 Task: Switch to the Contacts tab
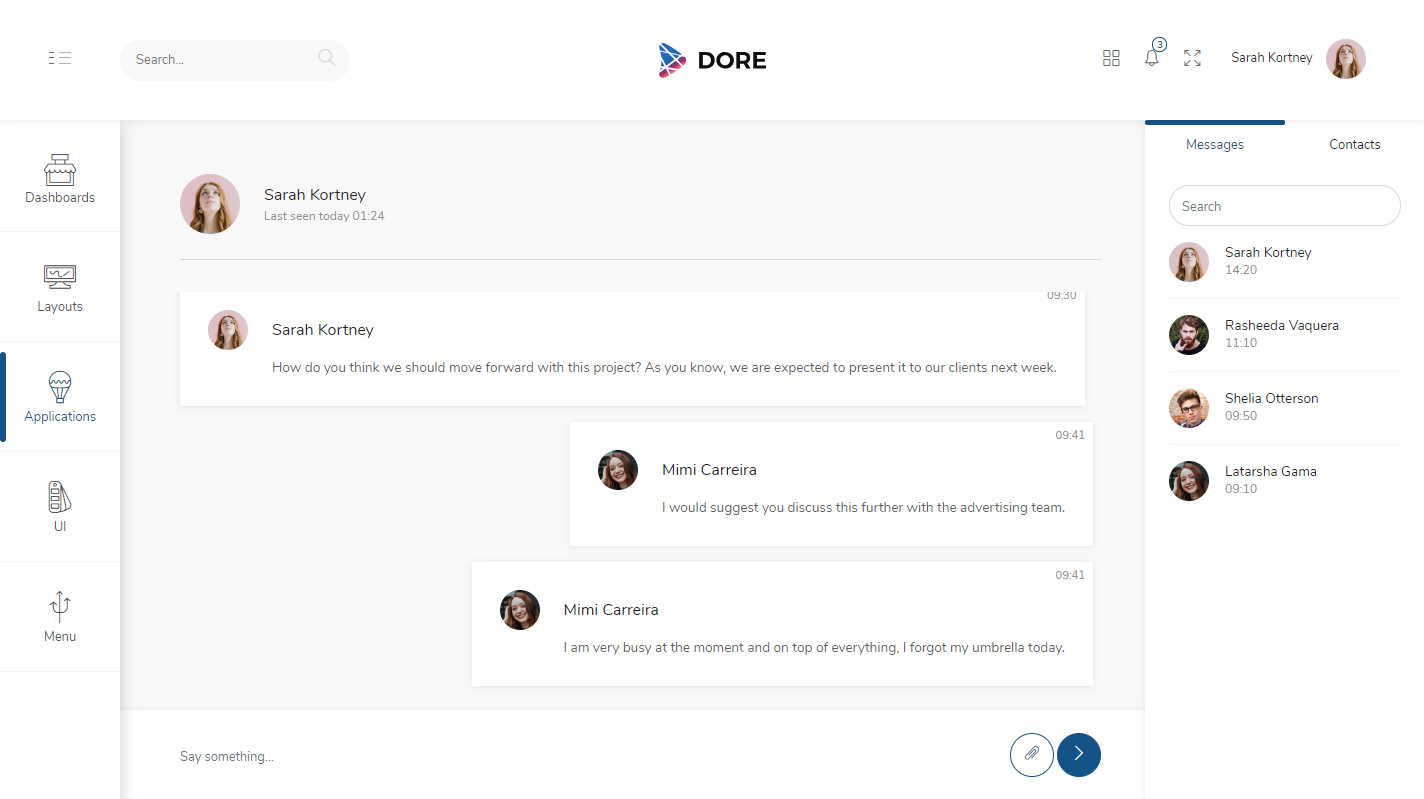click(x=1354, y=144)
